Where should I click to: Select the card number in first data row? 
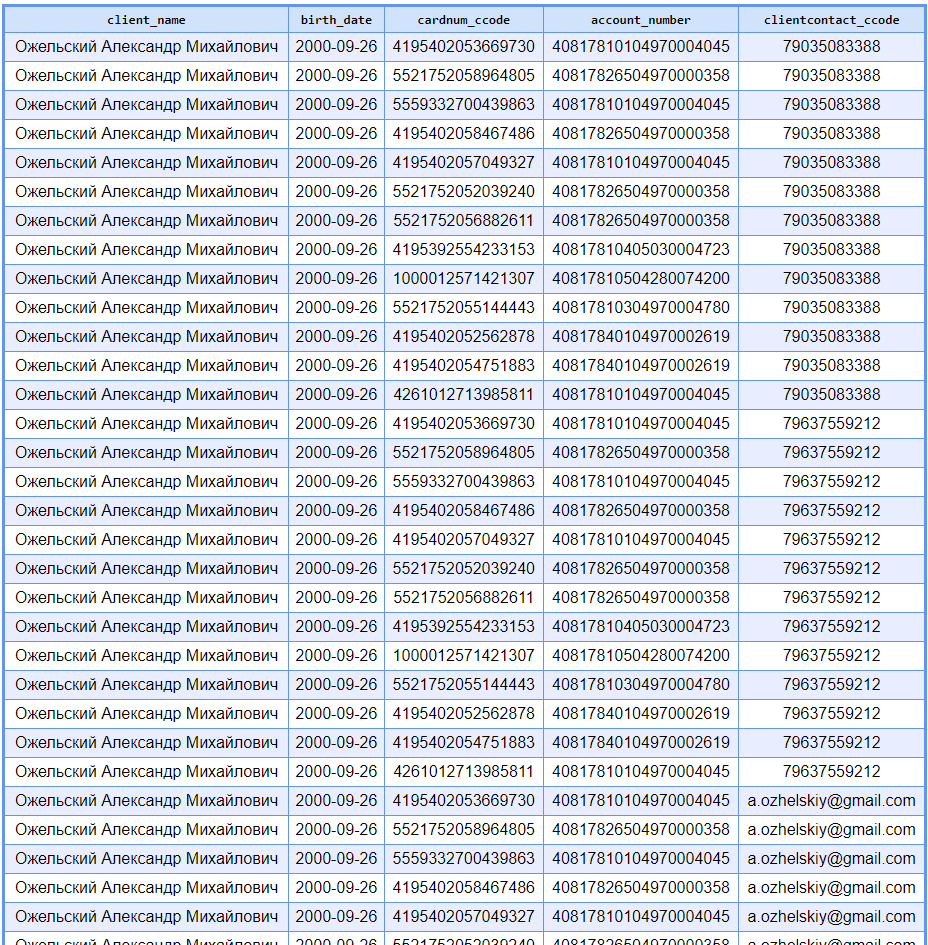[463, 46]
